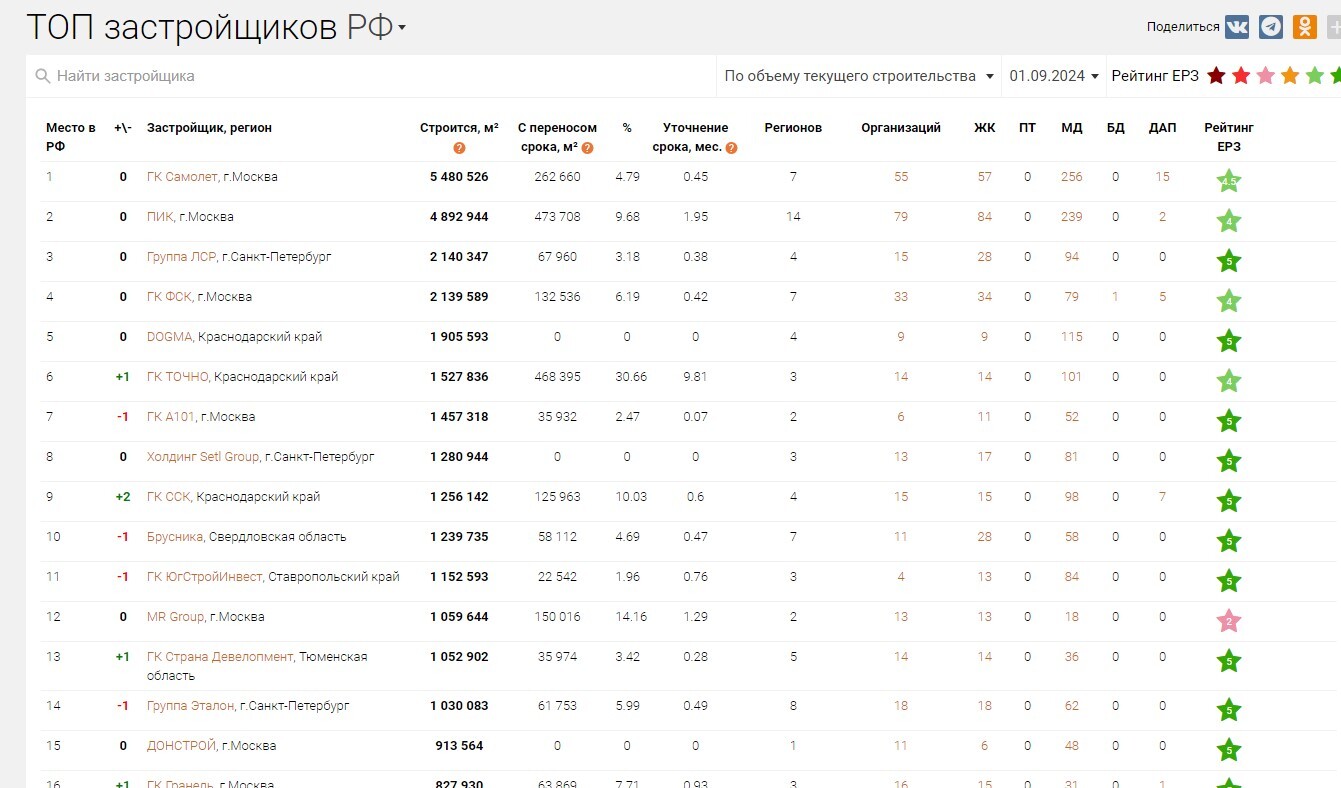Open help icon under Строится, м²
This screenshot has width=1341, height=788.
click(x=459, y=148)
